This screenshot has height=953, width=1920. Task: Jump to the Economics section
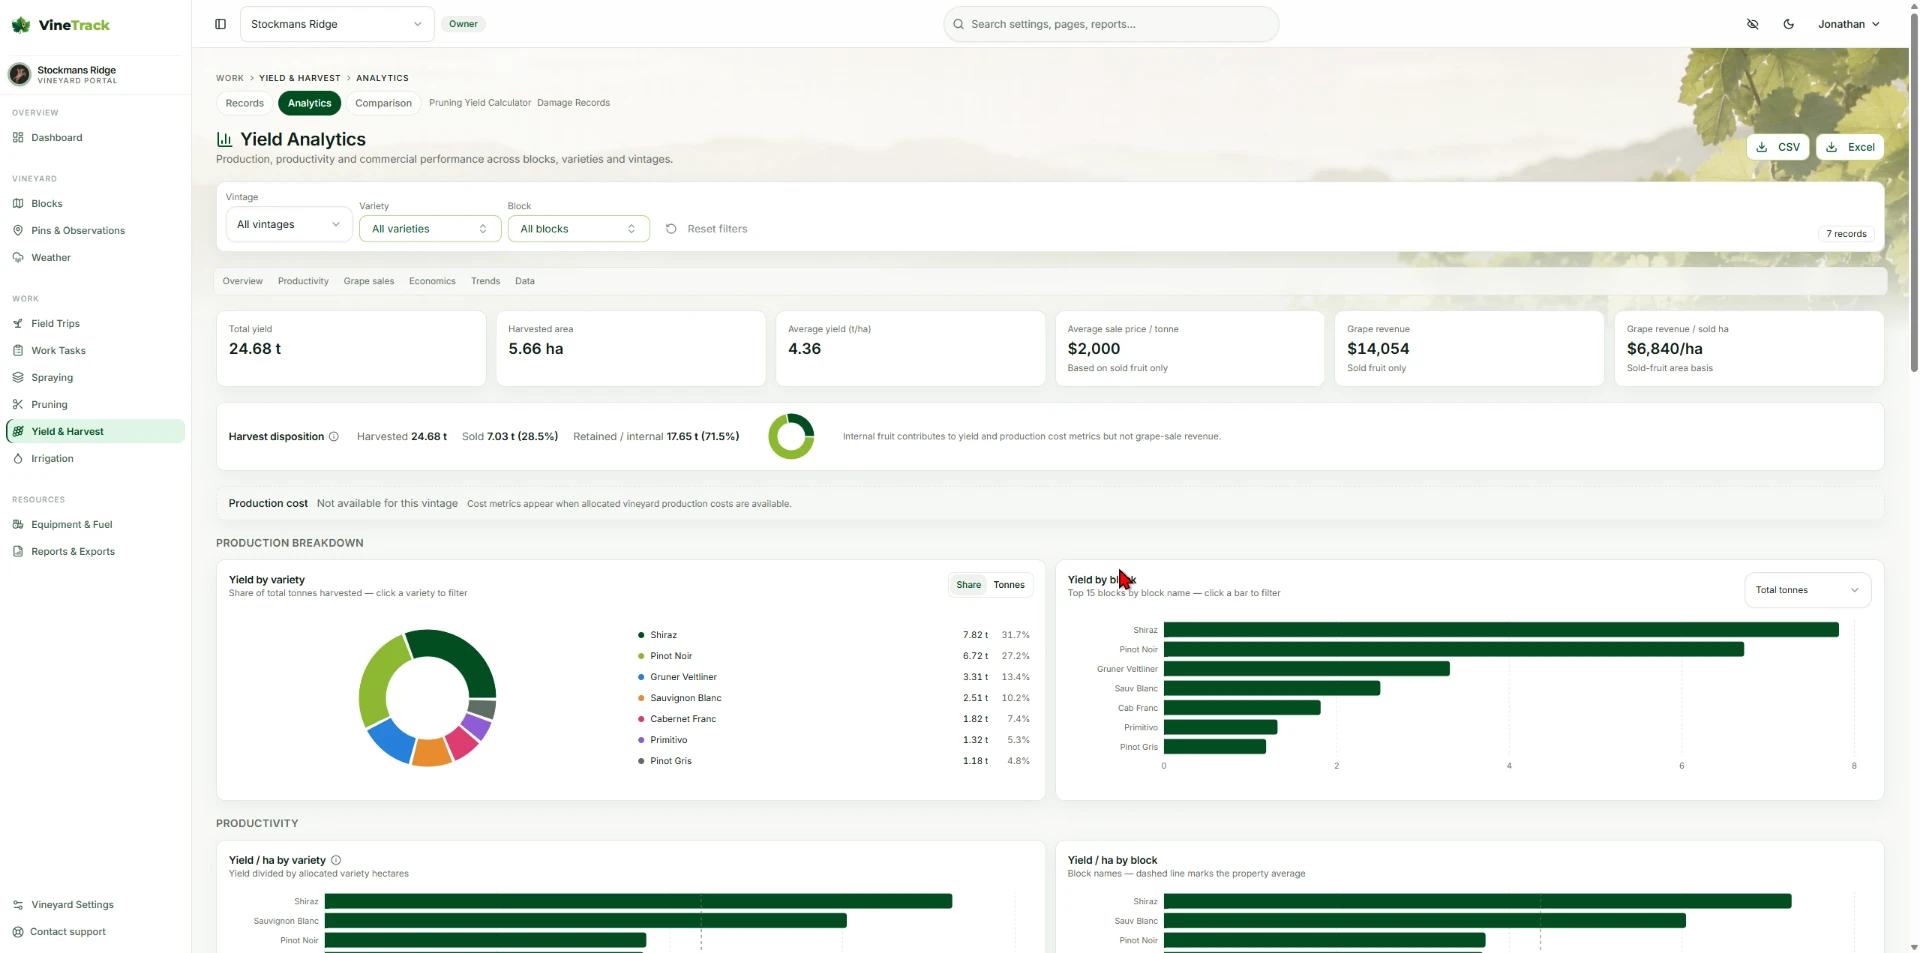pyautogui.click(x=432, y=281)
